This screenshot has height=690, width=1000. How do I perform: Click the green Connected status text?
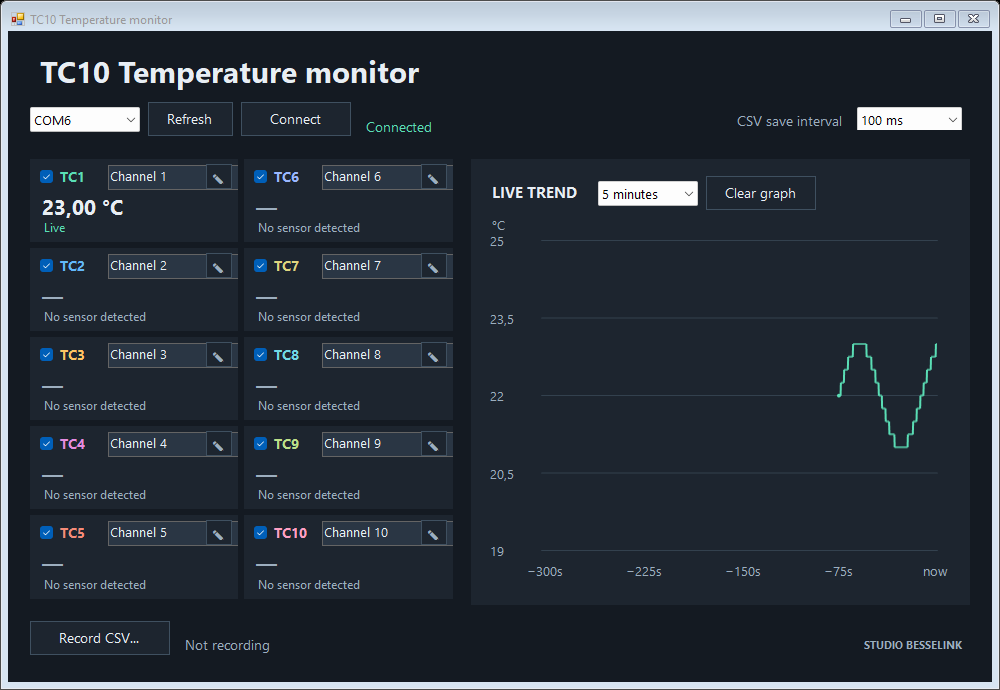pos(399,128)
